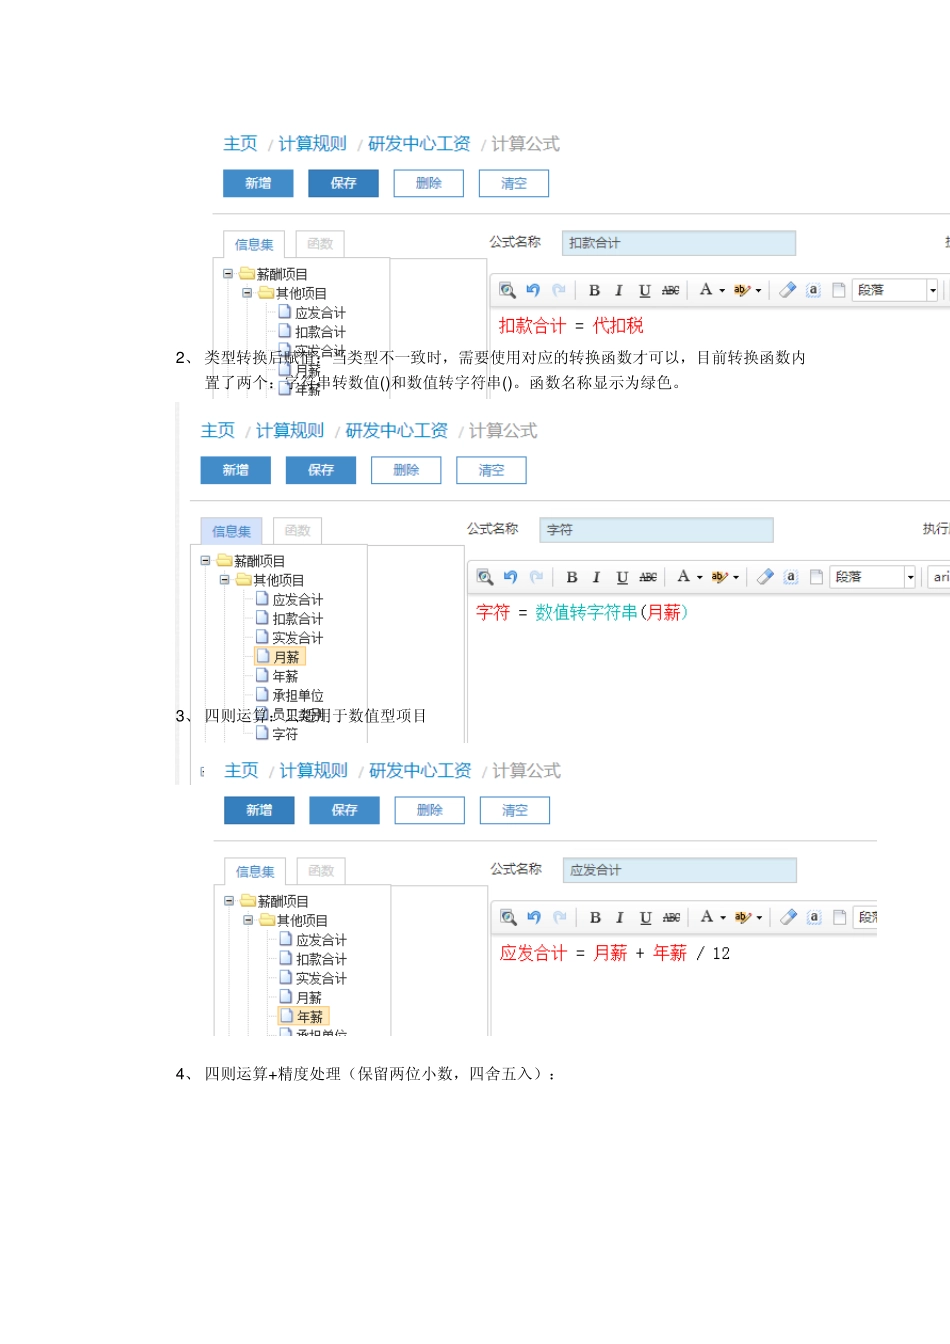Toggle Underline in the 扣款合计 formula editor
950x1344 pixels.
pos(645,290)
